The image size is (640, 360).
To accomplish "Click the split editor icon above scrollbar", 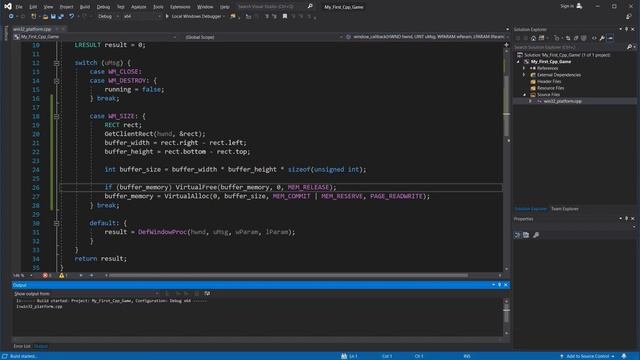I will pyautogui.click(x=507, y=44).
